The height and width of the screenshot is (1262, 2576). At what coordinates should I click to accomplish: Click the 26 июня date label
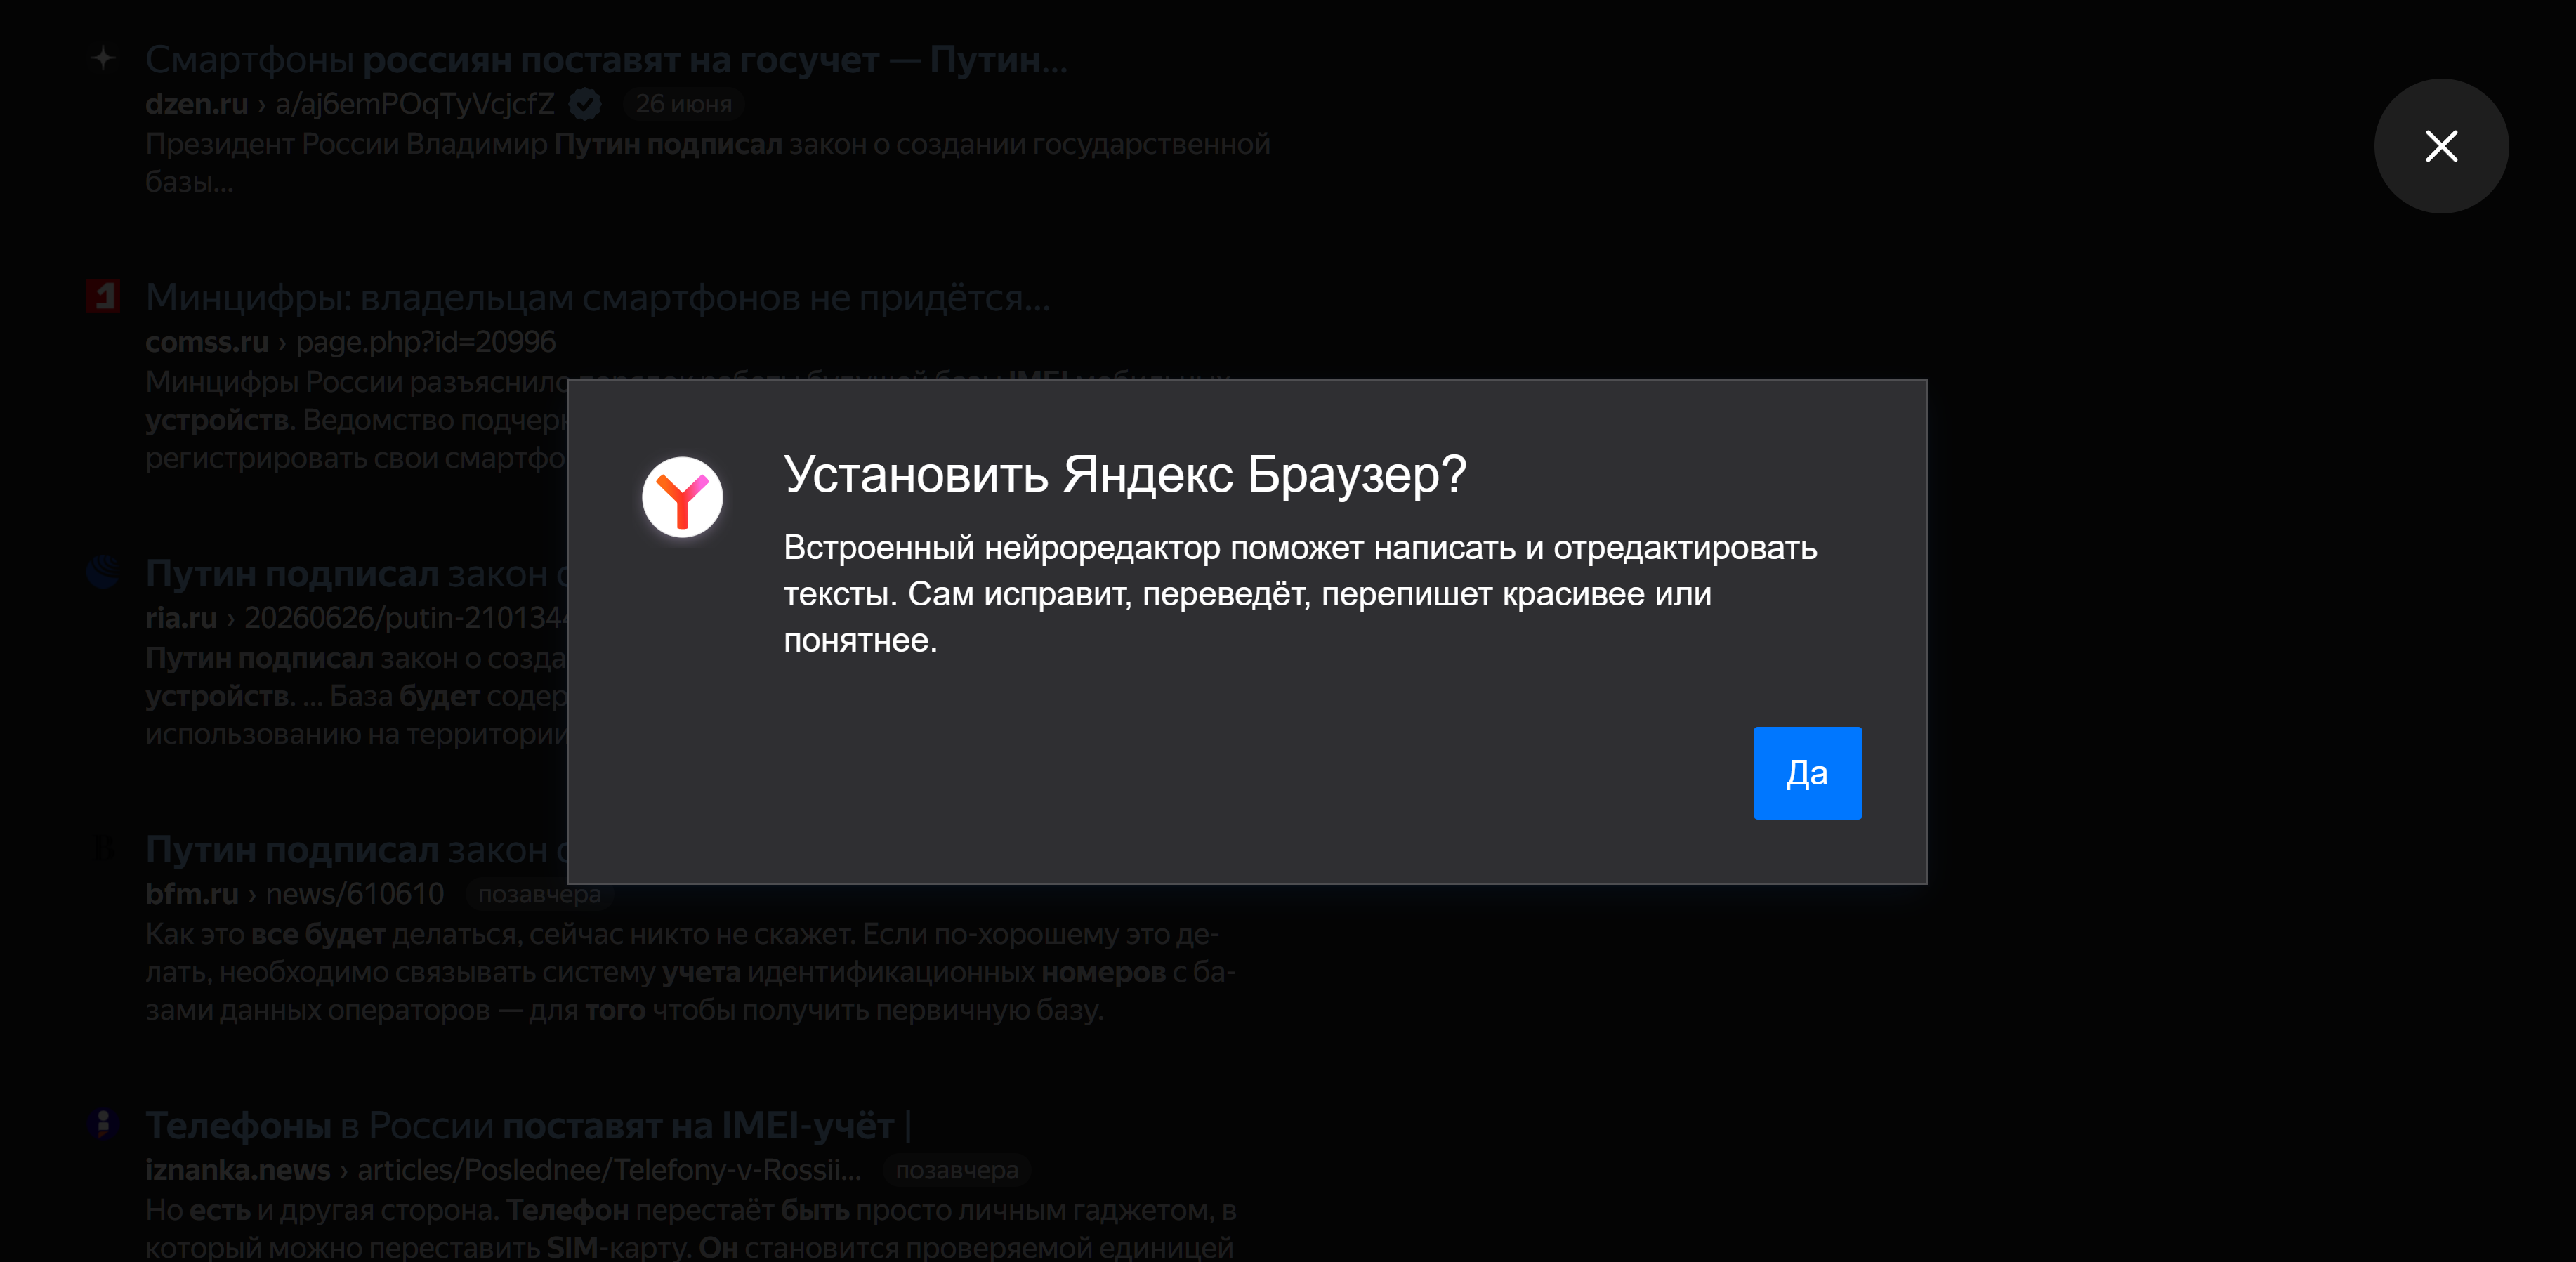[684, 103]
